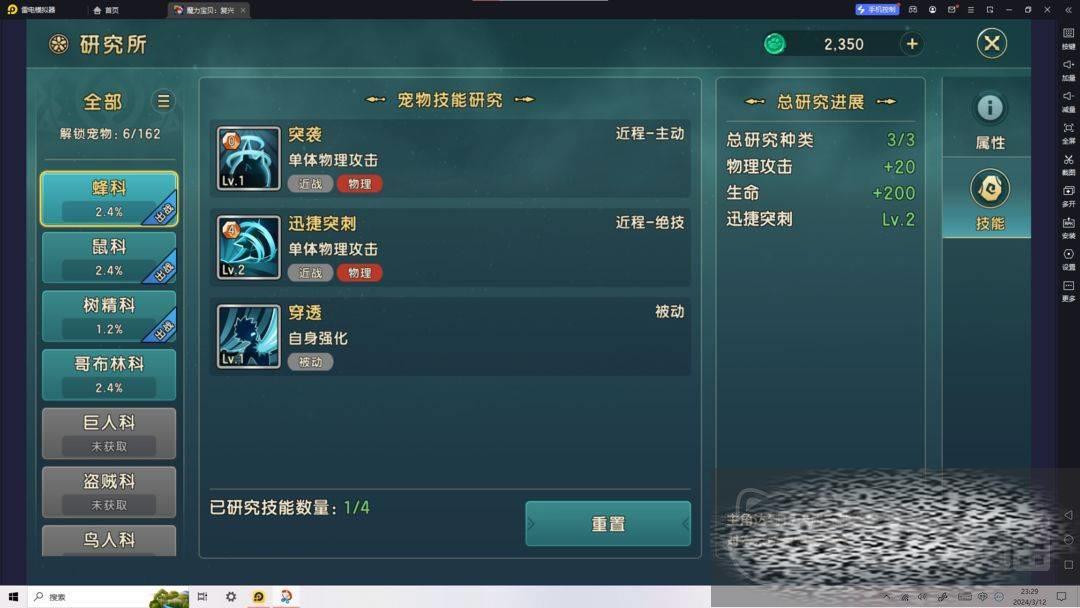Choose the 树精科 pet category
1080x608 pixels.
tap(109, 316)
